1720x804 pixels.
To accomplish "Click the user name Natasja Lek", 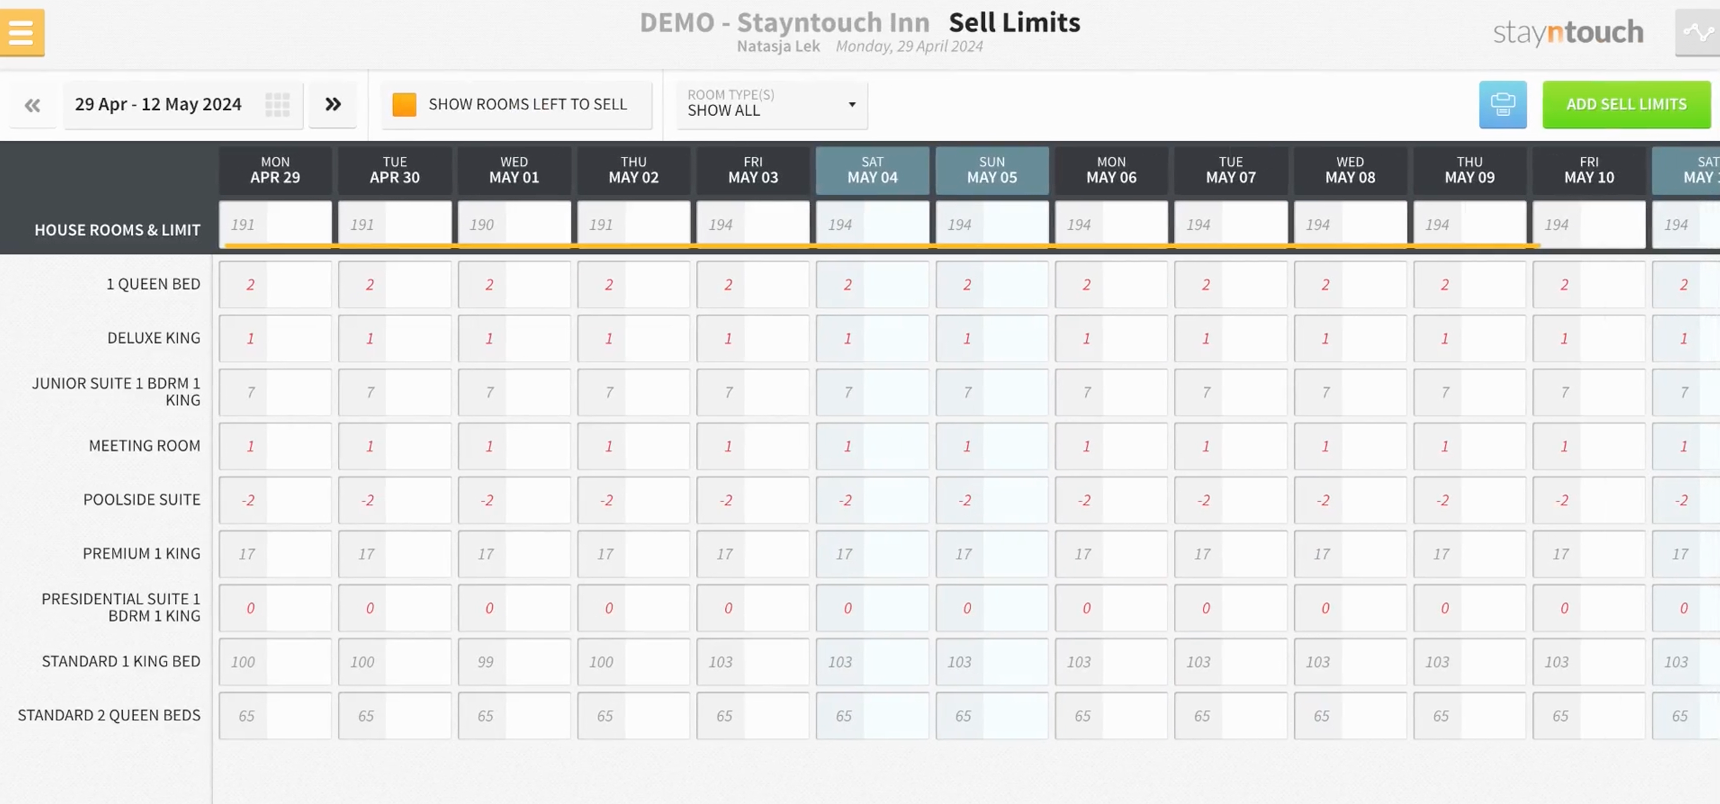I will coord(778,46).
